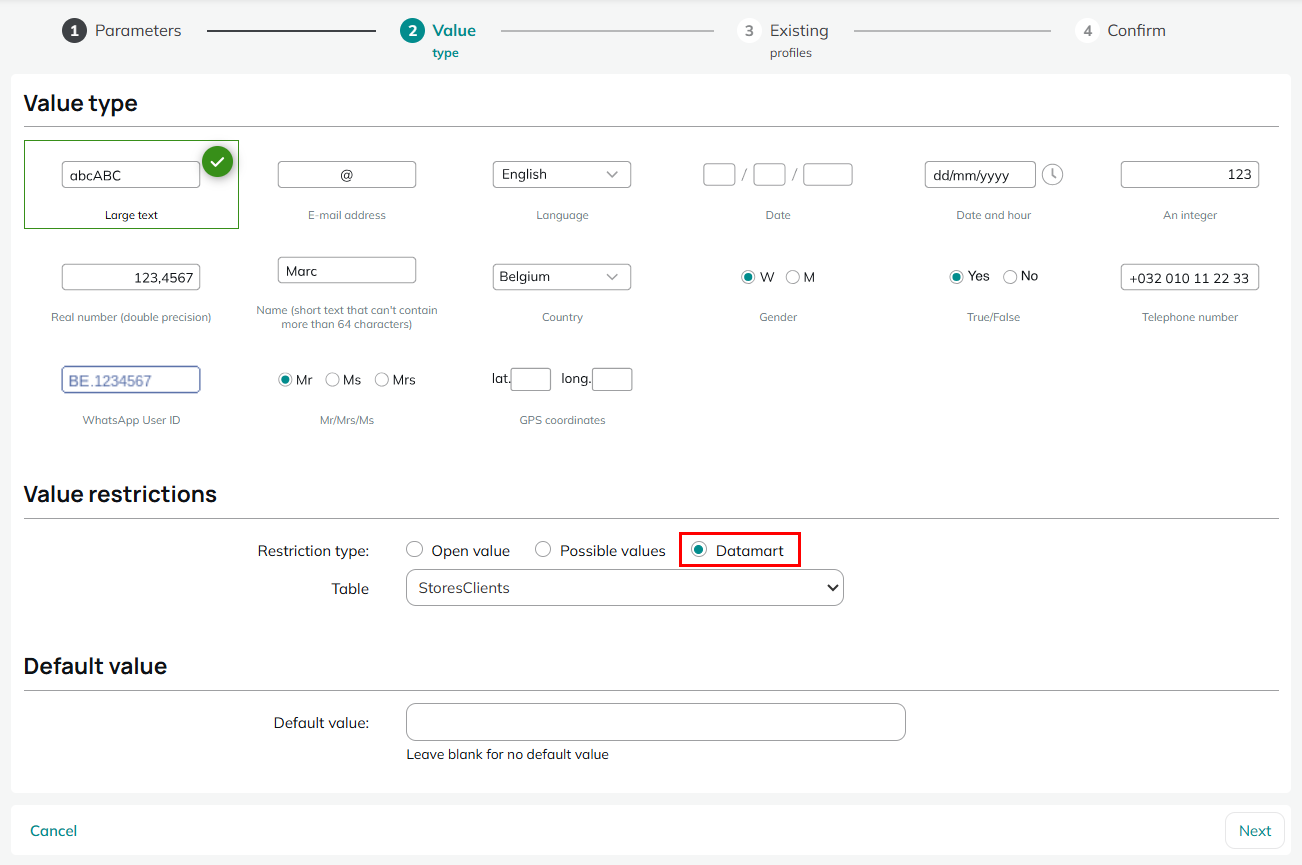
Task: Click the clock icon beside dd/mm/yyyy
Action: coord(1052,174)
